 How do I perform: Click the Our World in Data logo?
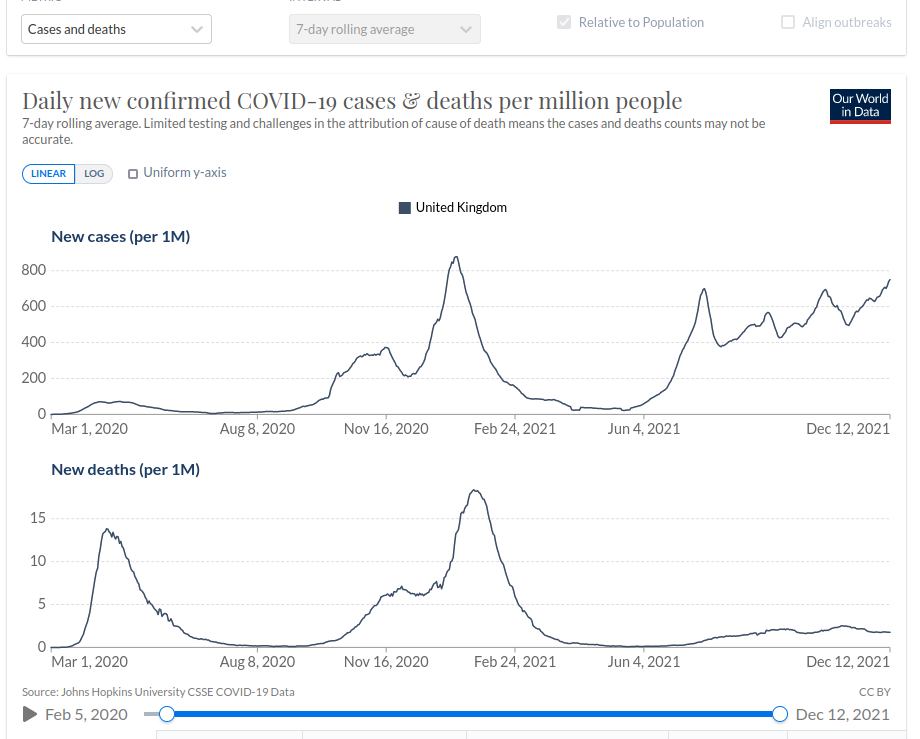click(860, 105)
